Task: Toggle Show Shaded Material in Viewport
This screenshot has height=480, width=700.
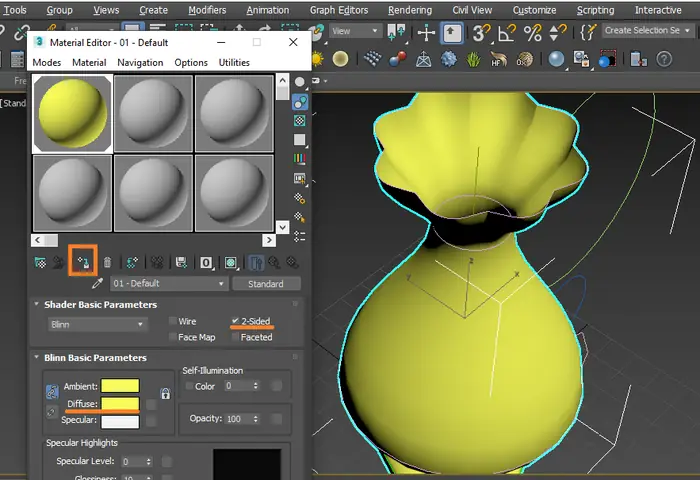Action: click(x=231, y=263)
